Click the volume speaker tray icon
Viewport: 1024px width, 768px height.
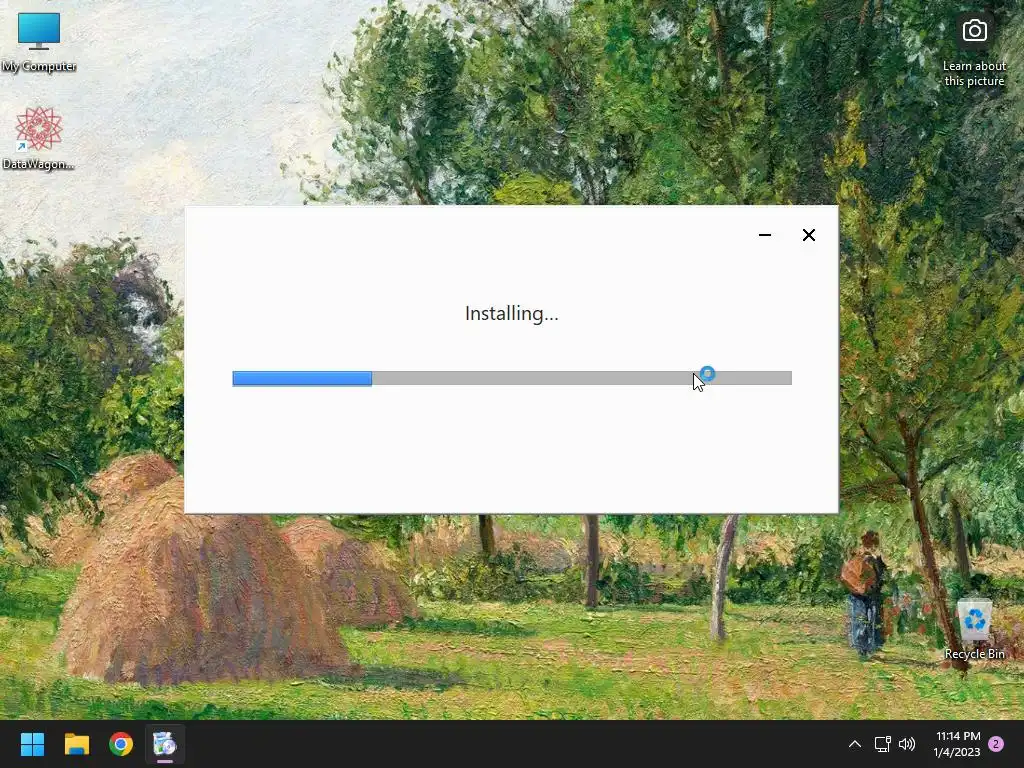click(x=906, y=744)
